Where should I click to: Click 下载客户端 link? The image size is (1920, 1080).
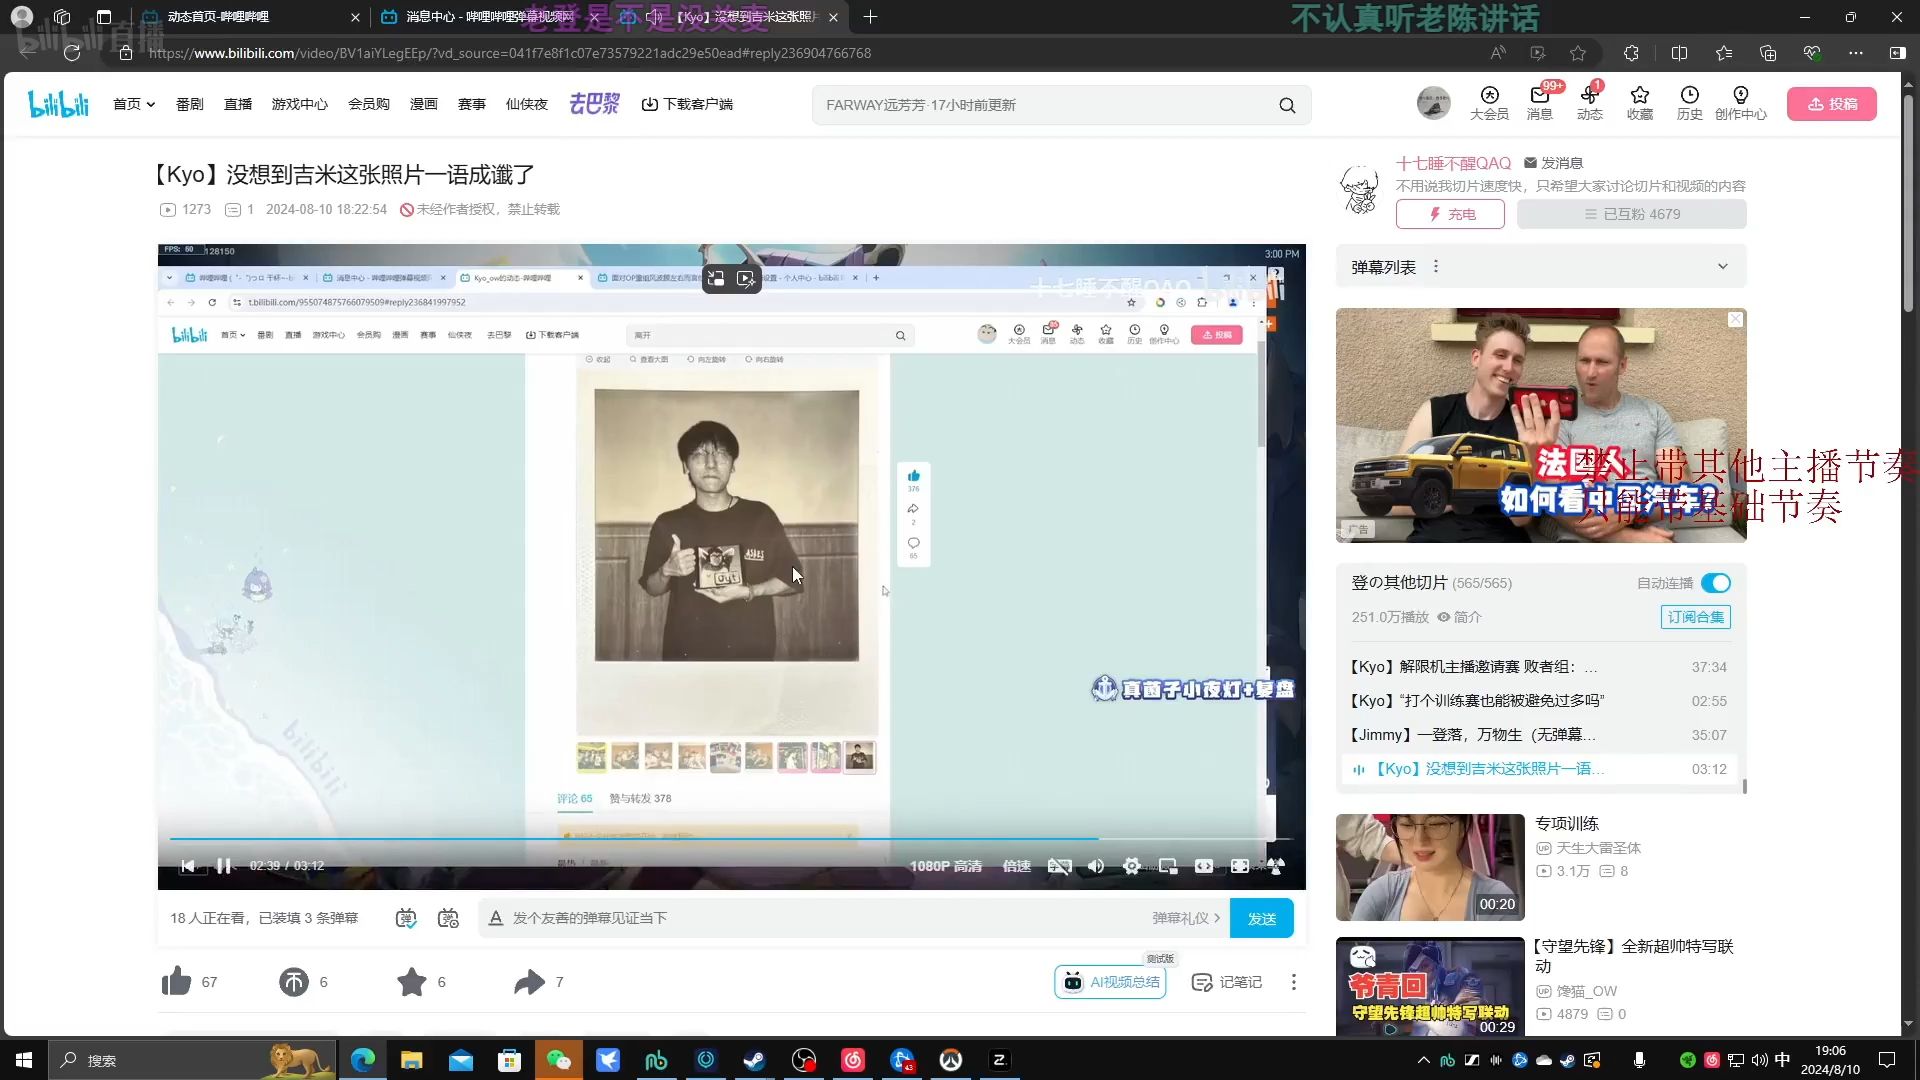click(687, 104)
